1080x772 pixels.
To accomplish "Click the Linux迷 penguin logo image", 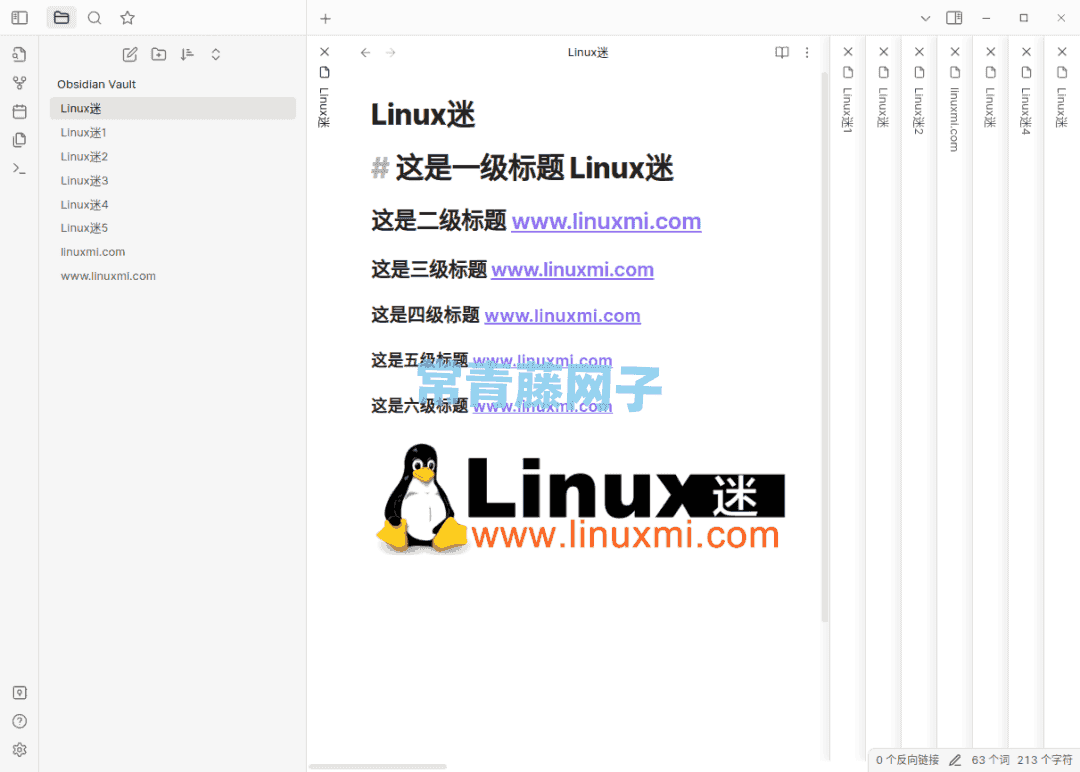I will (579, 499).
